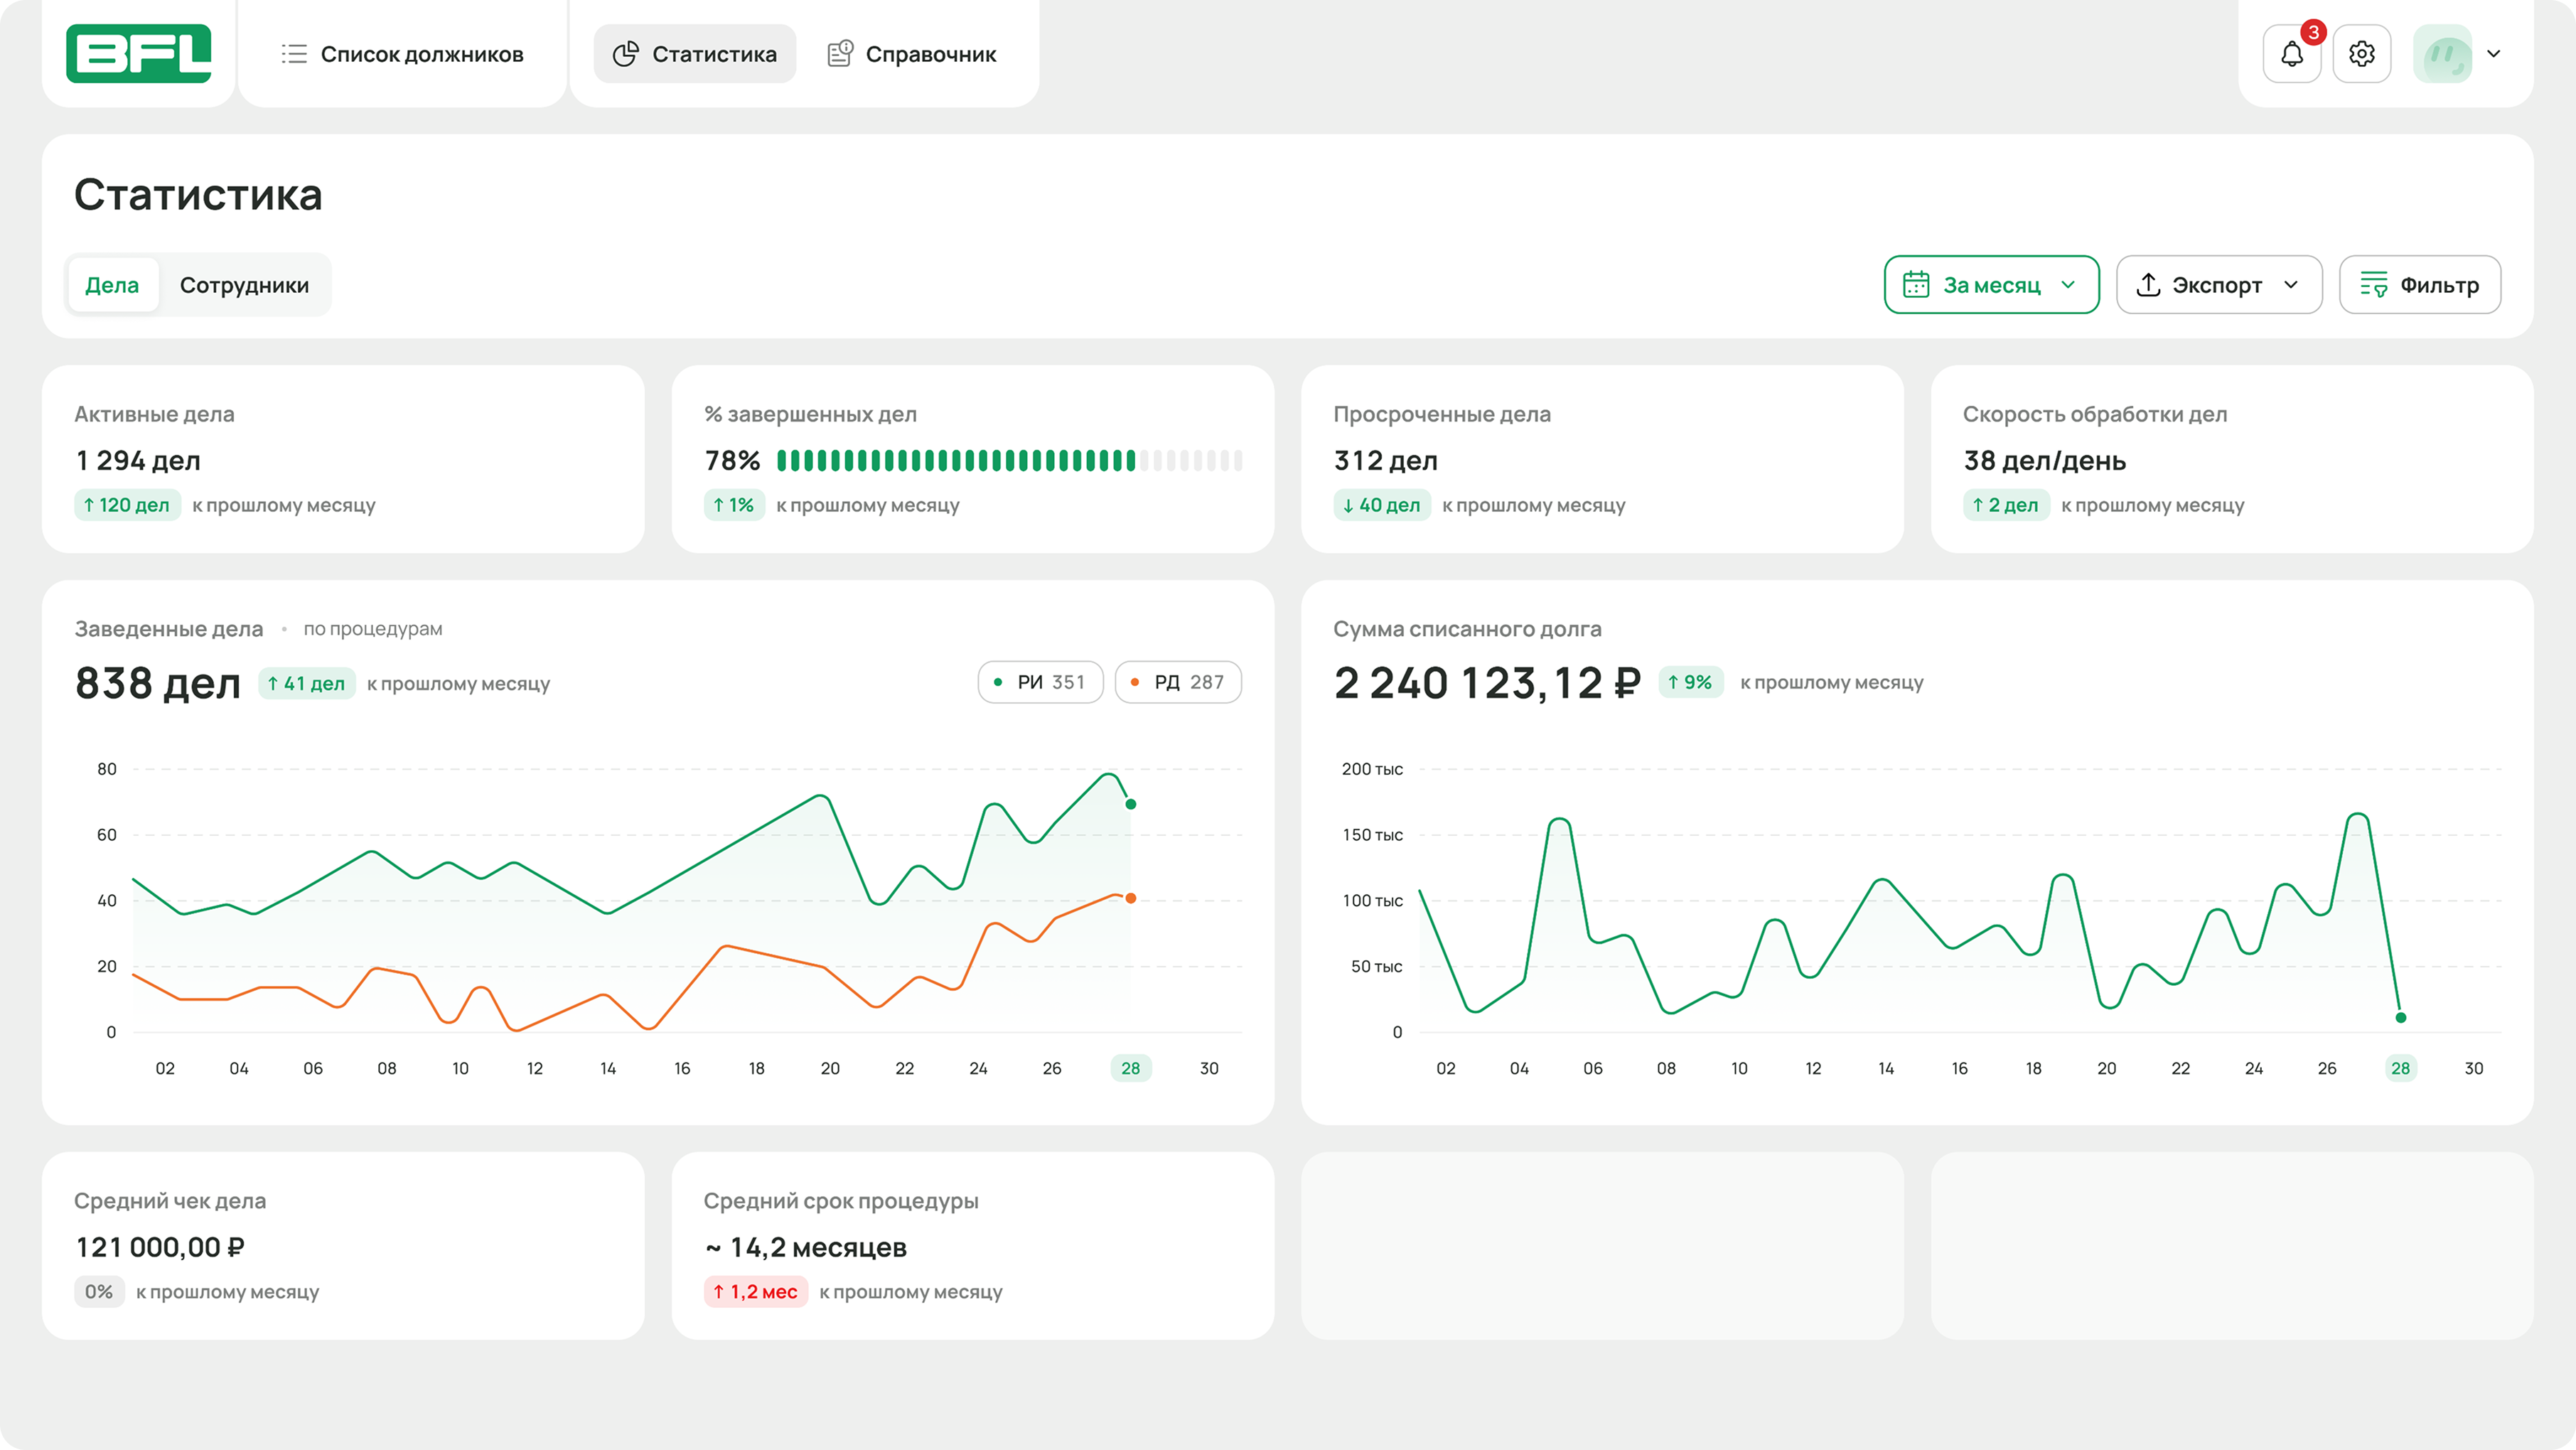This screenshot has height=1450, width=2576.
Task: Click the filter icon in Фильтр
Action: click(2373, 285)
